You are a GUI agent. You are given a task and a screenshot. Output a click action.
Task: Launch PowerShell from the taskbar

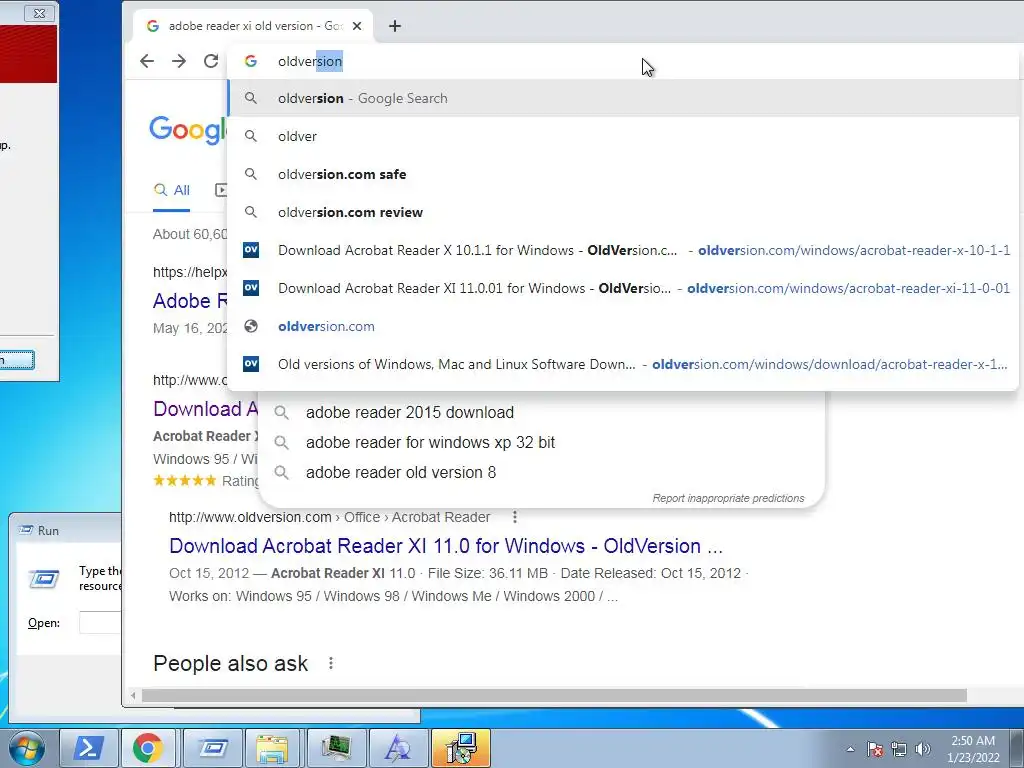(x=89, y=748)
